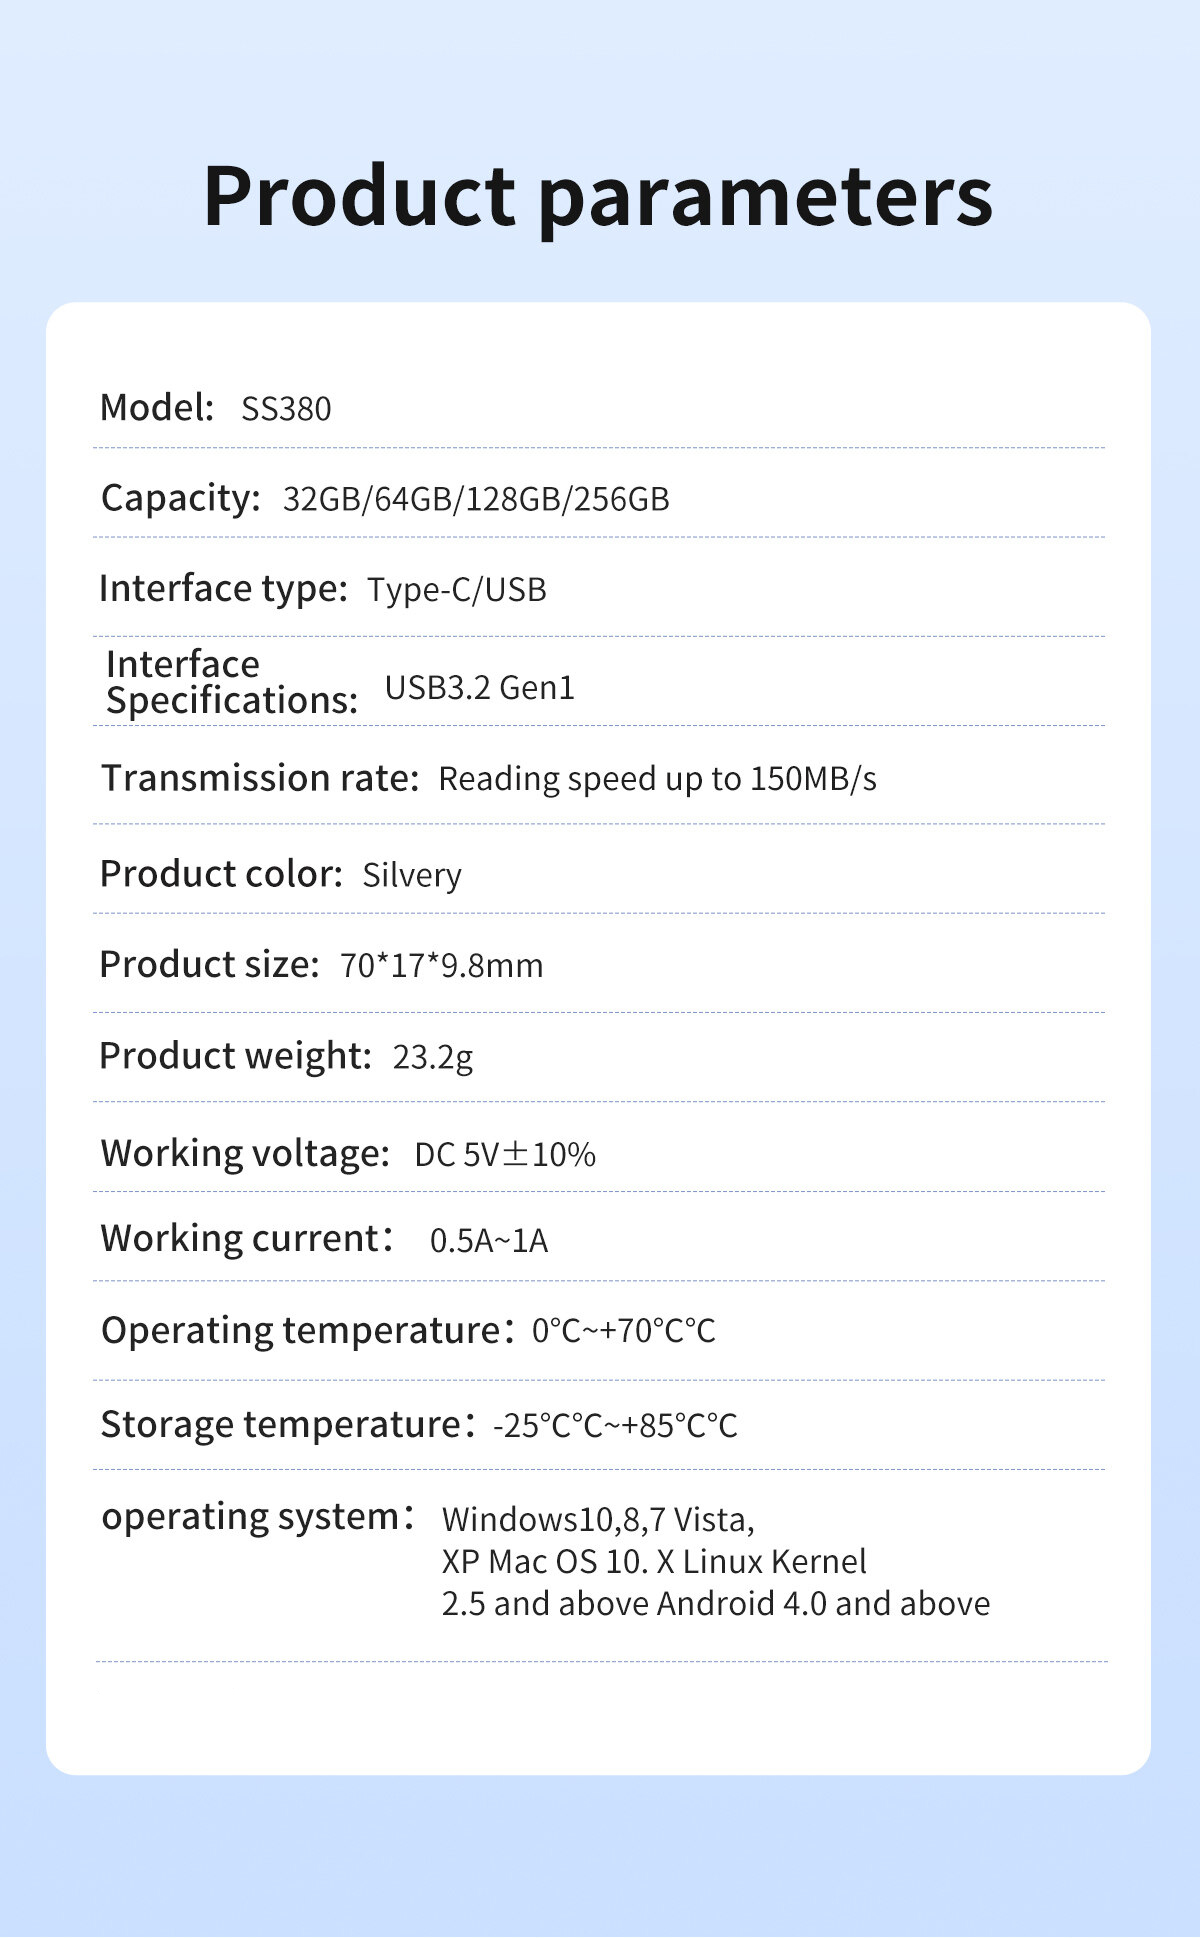
Task: Select Reading speed up to 150MB/s text
Action: pos(658,779)
